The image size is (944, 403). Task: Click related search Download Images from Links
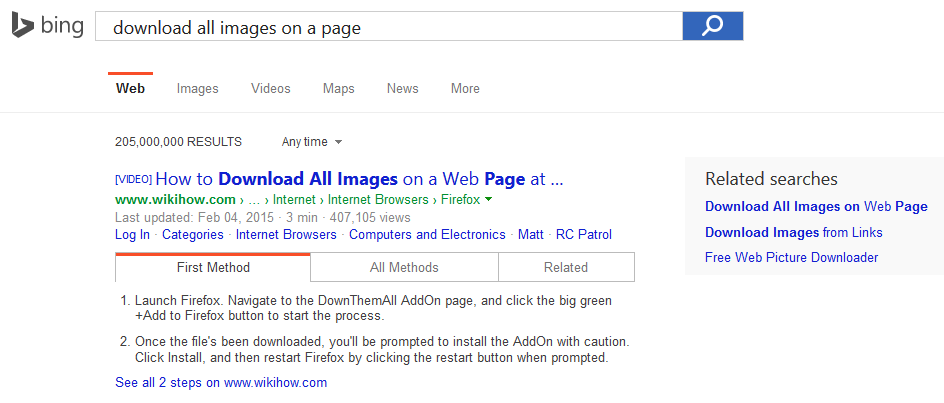(x=793, y=232)
